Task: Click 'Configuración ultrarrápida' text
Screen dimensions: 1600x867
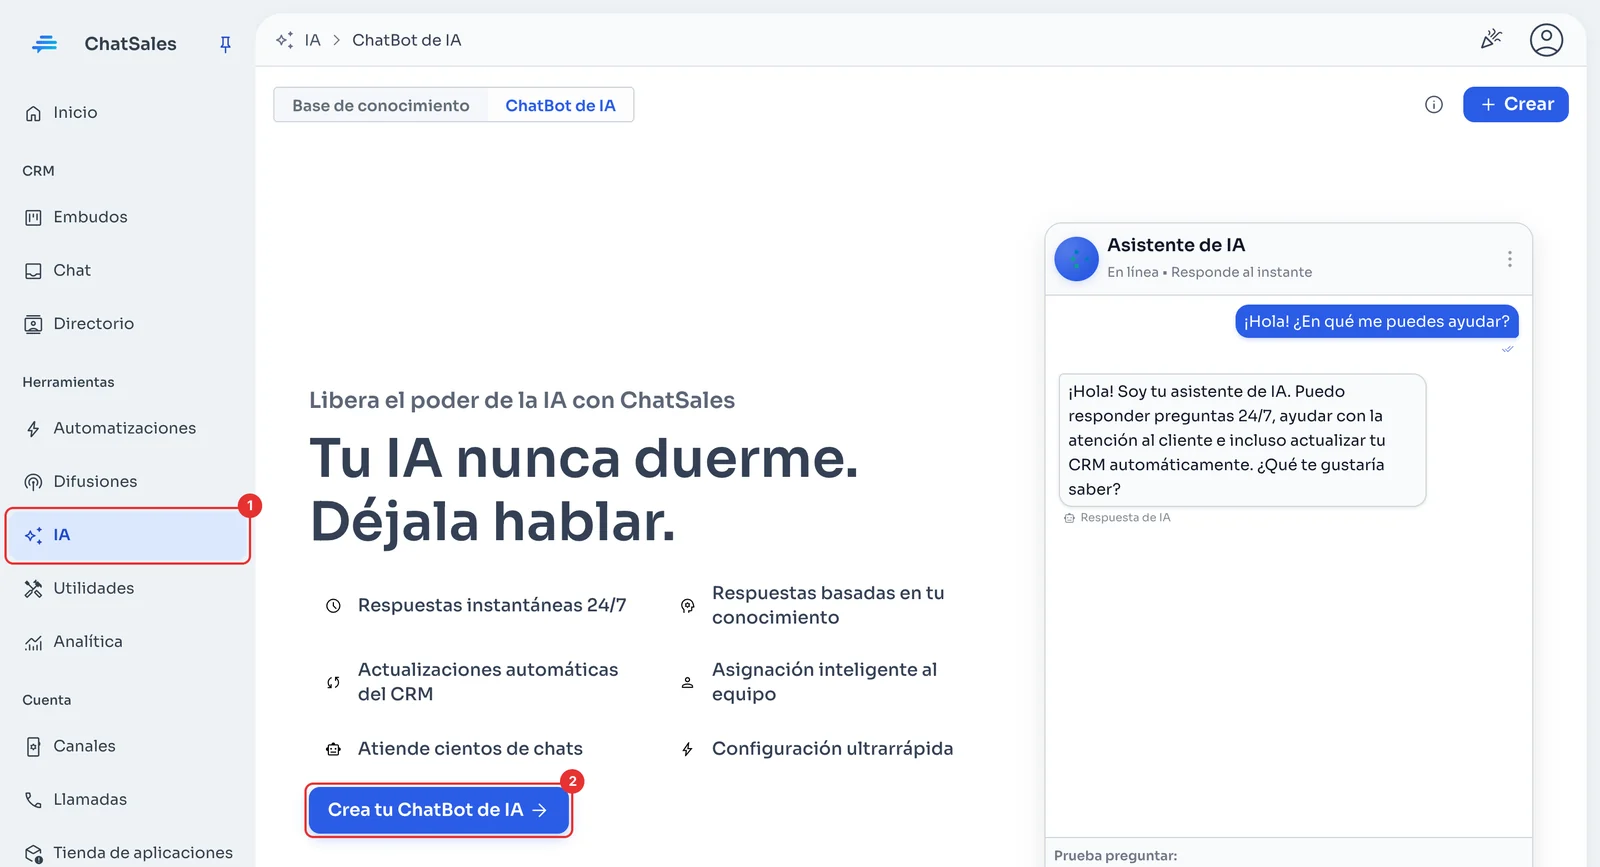Action: [x=832, y=749]
